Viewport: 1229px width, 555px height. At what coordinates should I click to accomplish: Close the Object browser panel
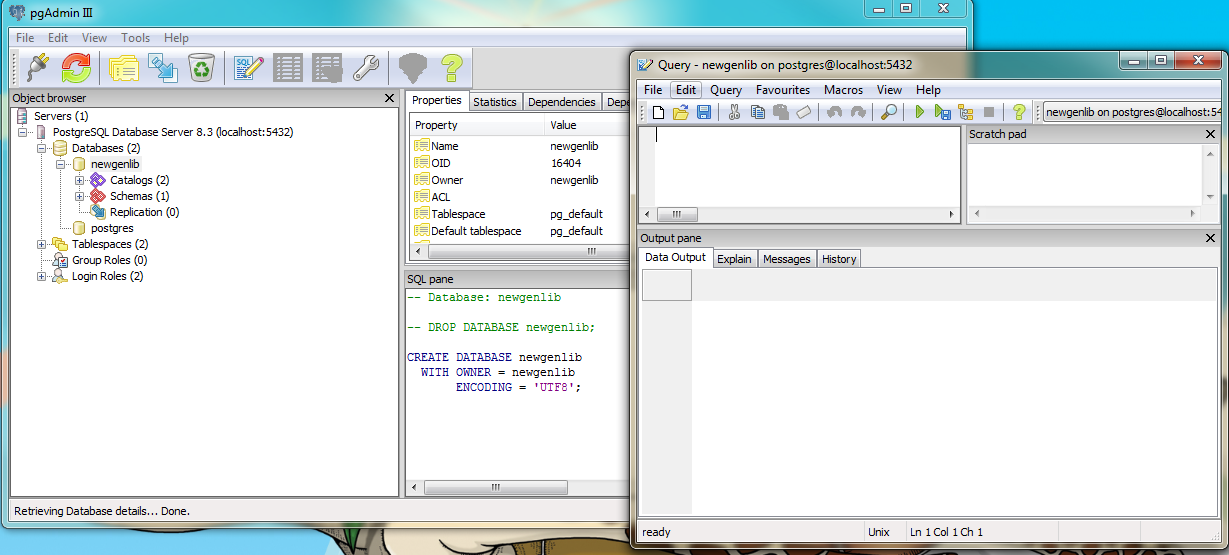[389, 98]
